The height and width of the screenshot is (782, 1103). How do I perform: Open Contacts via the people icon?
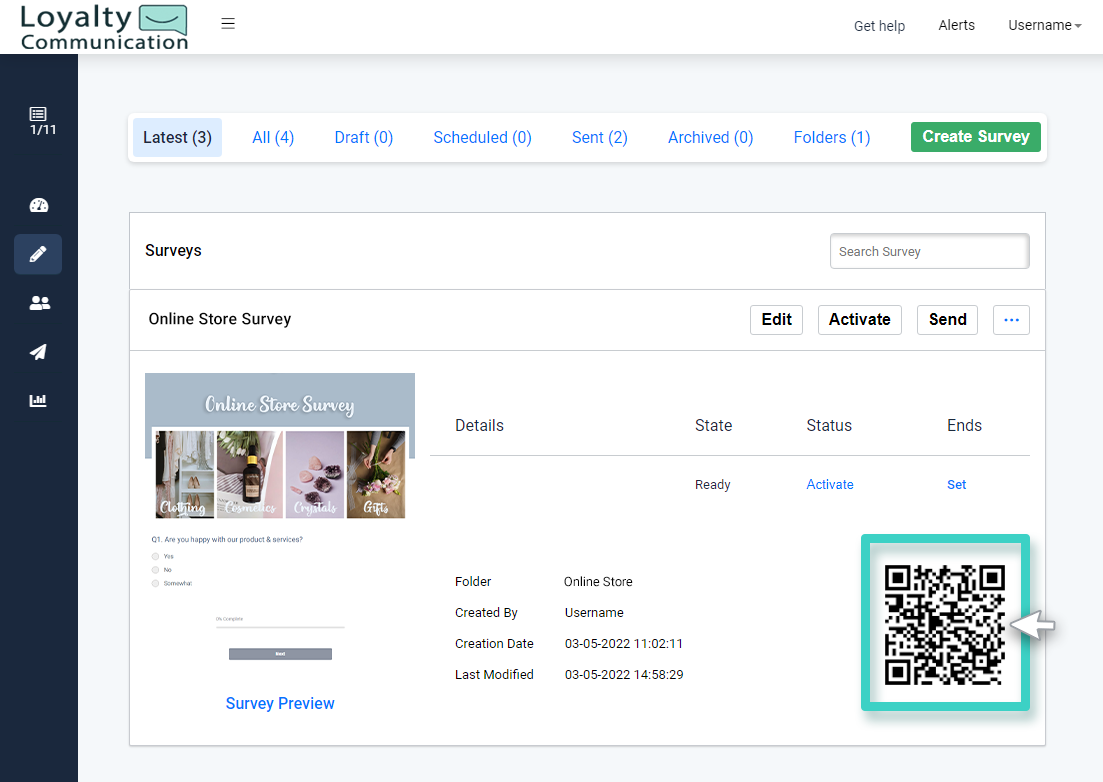click(x=38, y=303)
